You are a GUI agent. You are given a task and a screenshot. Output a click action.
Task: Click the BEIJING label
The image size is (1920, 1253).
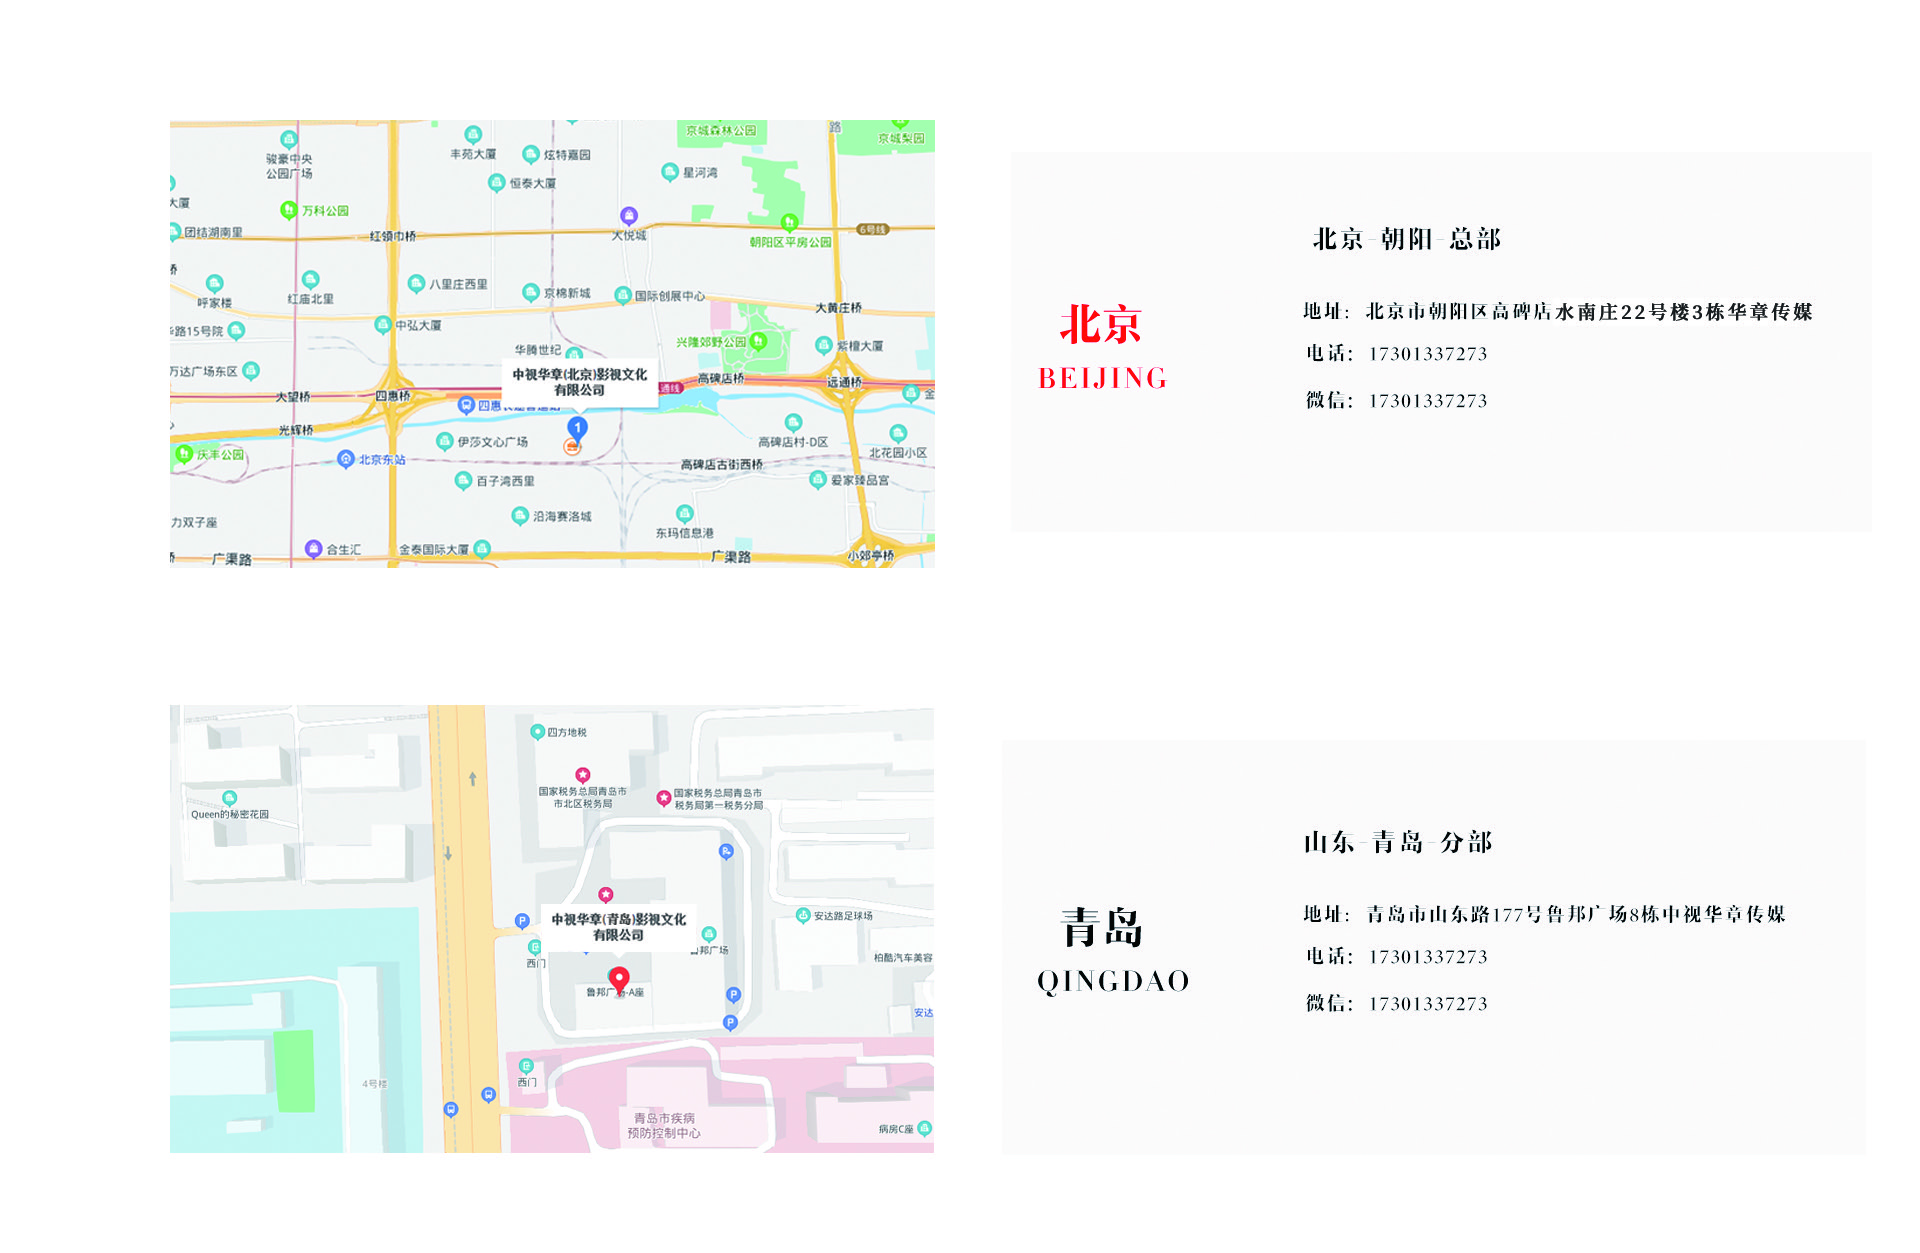pos(1102,378)
